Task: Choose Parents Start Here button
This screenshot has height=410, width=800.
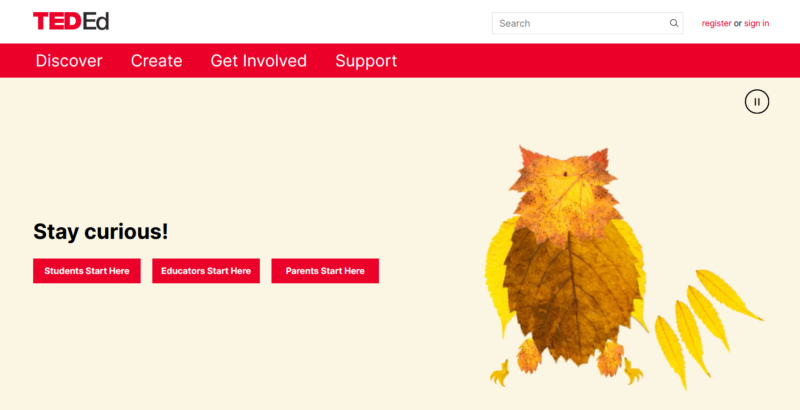Action: coord(325,271)
